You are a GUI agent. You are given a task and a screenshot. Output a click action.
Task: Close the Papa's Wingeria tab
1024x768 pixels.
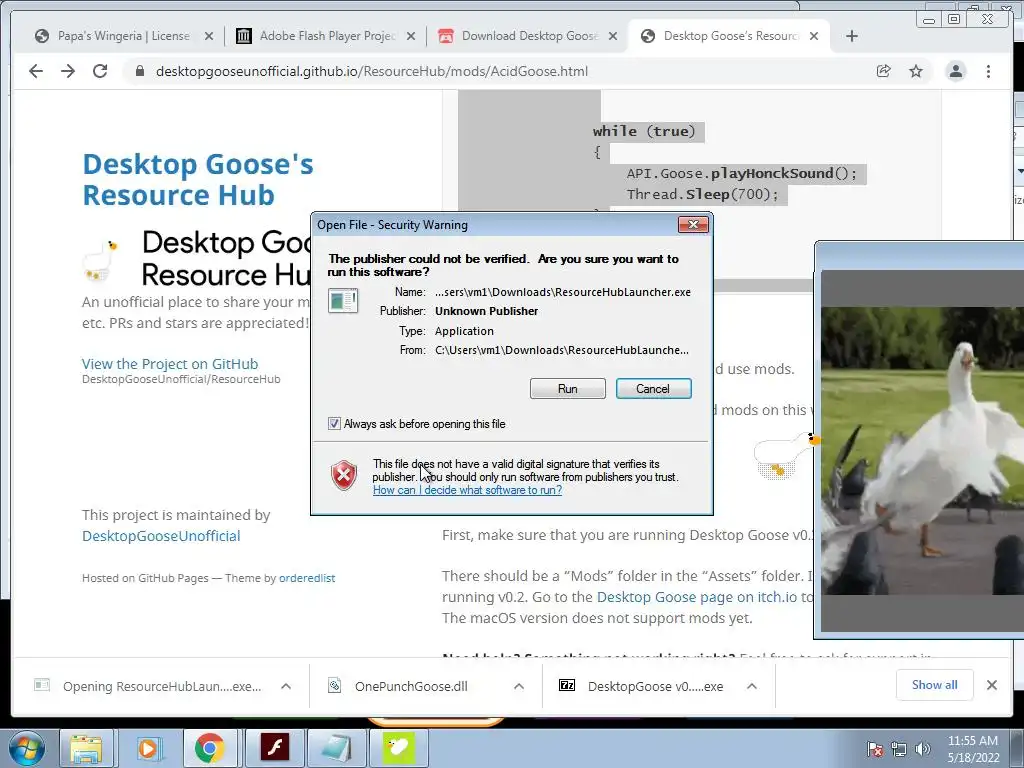coord(209,37)
